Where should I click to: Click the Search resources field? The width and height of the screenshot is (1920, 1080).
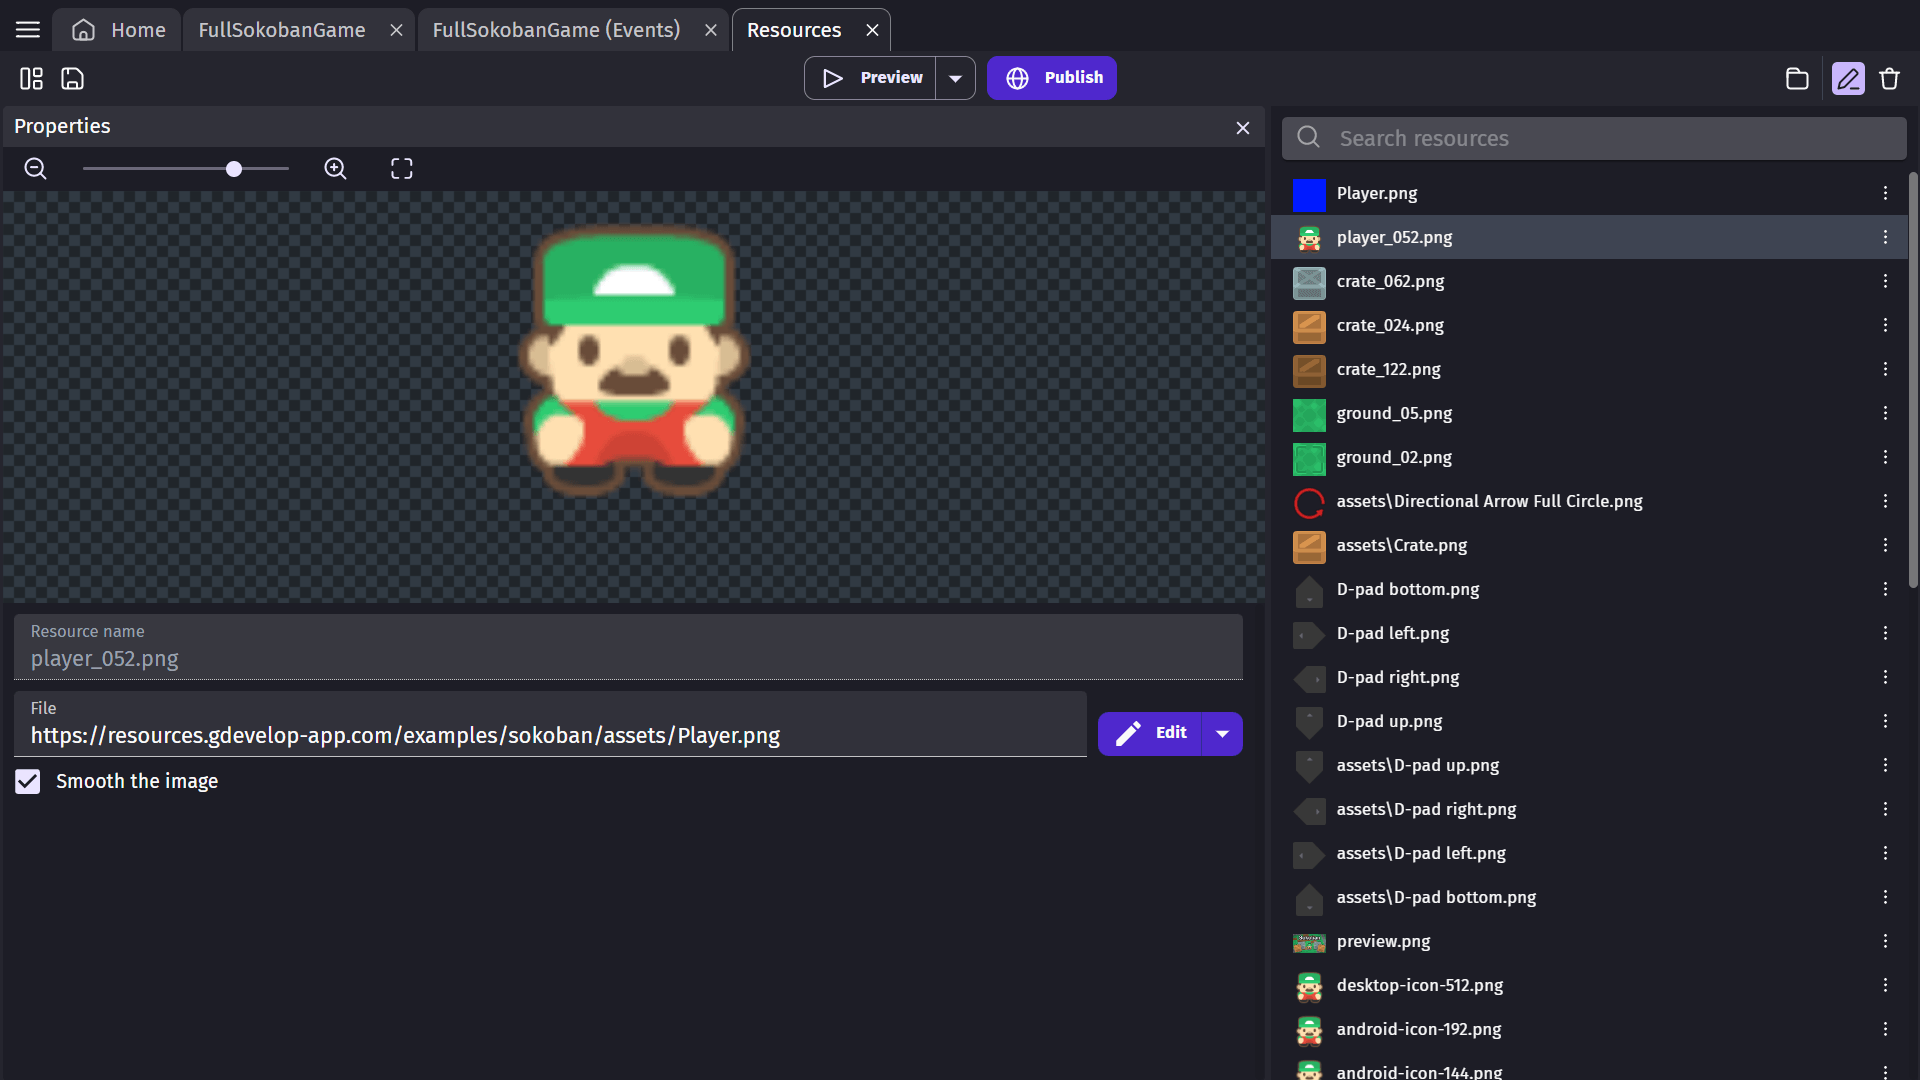1610,138
